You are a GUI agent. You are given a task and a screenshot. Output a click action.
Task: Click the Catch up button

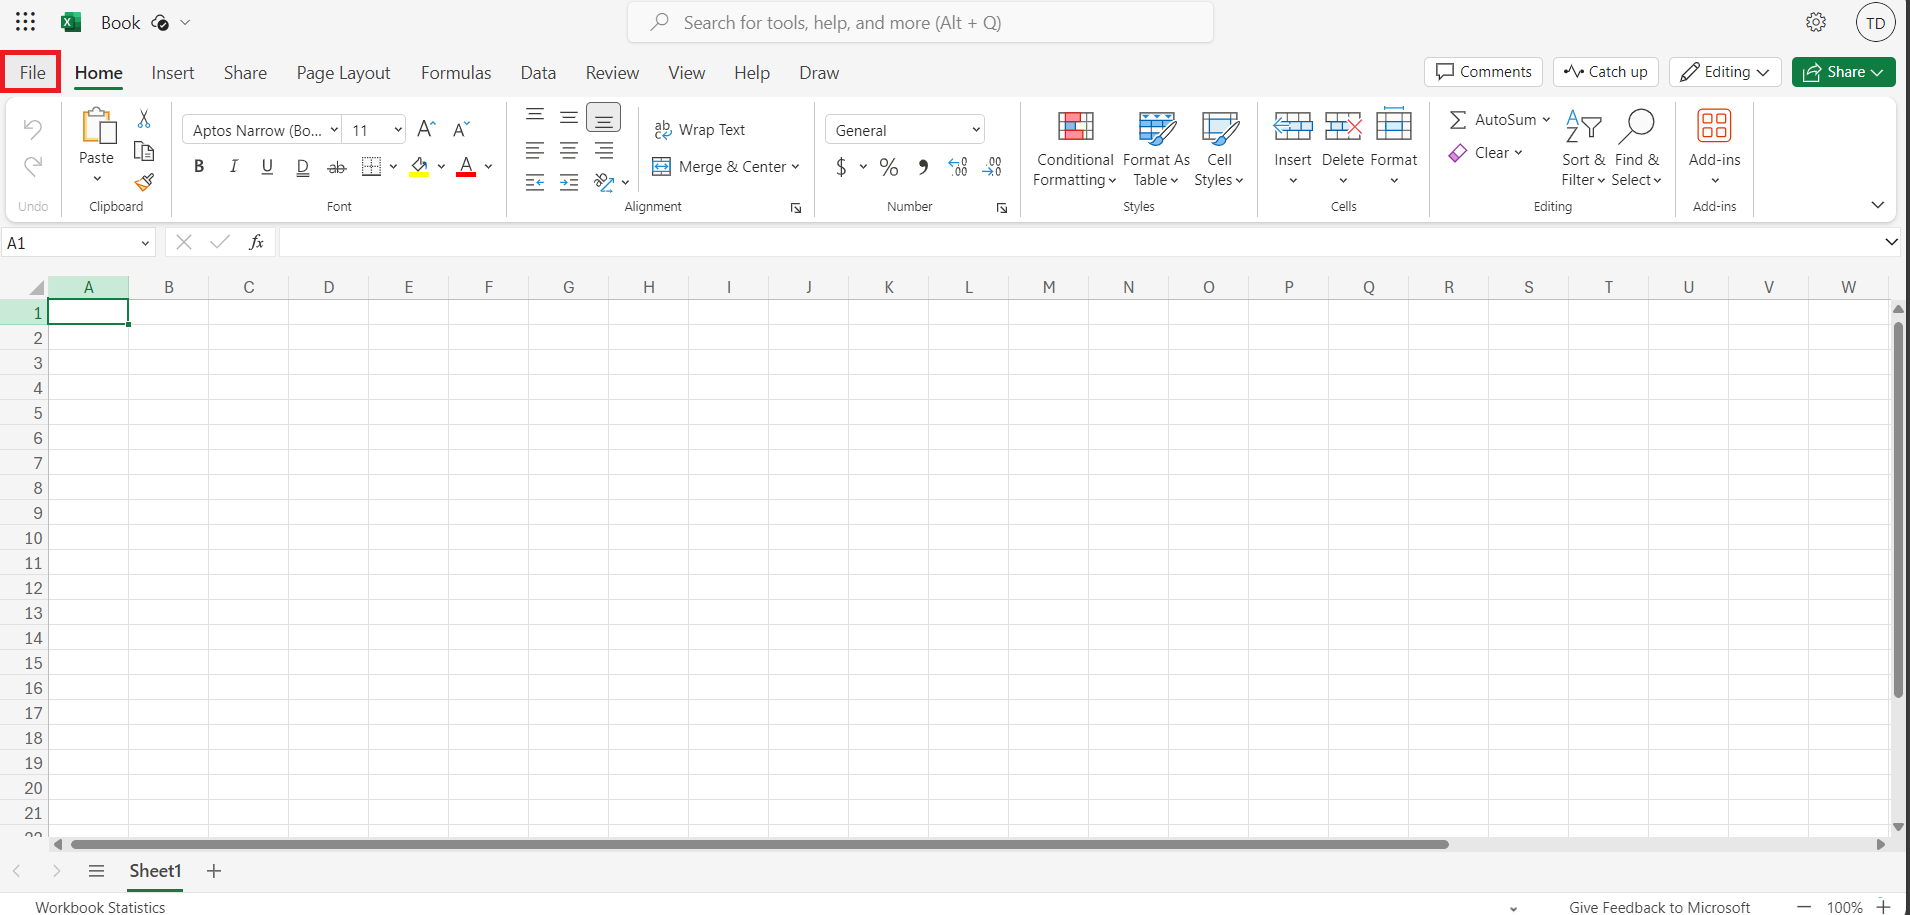tap(1606, 72)
